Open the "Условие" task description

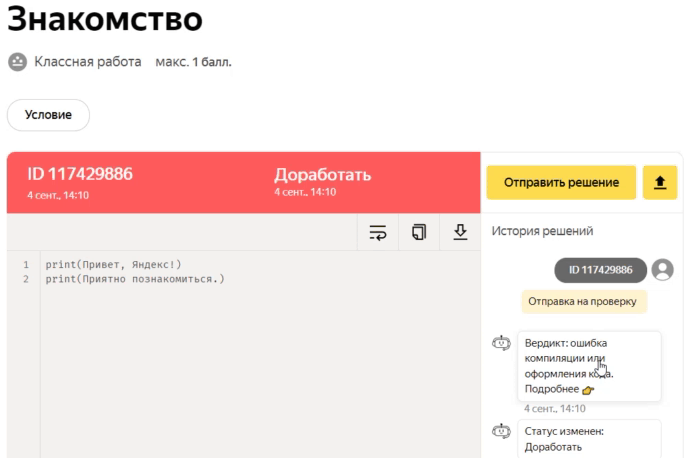[x=48, y=115]
